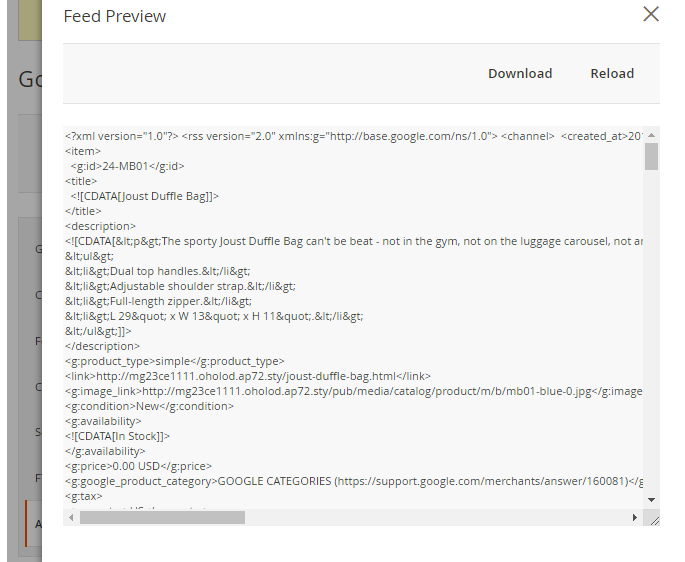Click the horizontal scrollbar right arrow
Screen dimensions: 685x562
634,517
